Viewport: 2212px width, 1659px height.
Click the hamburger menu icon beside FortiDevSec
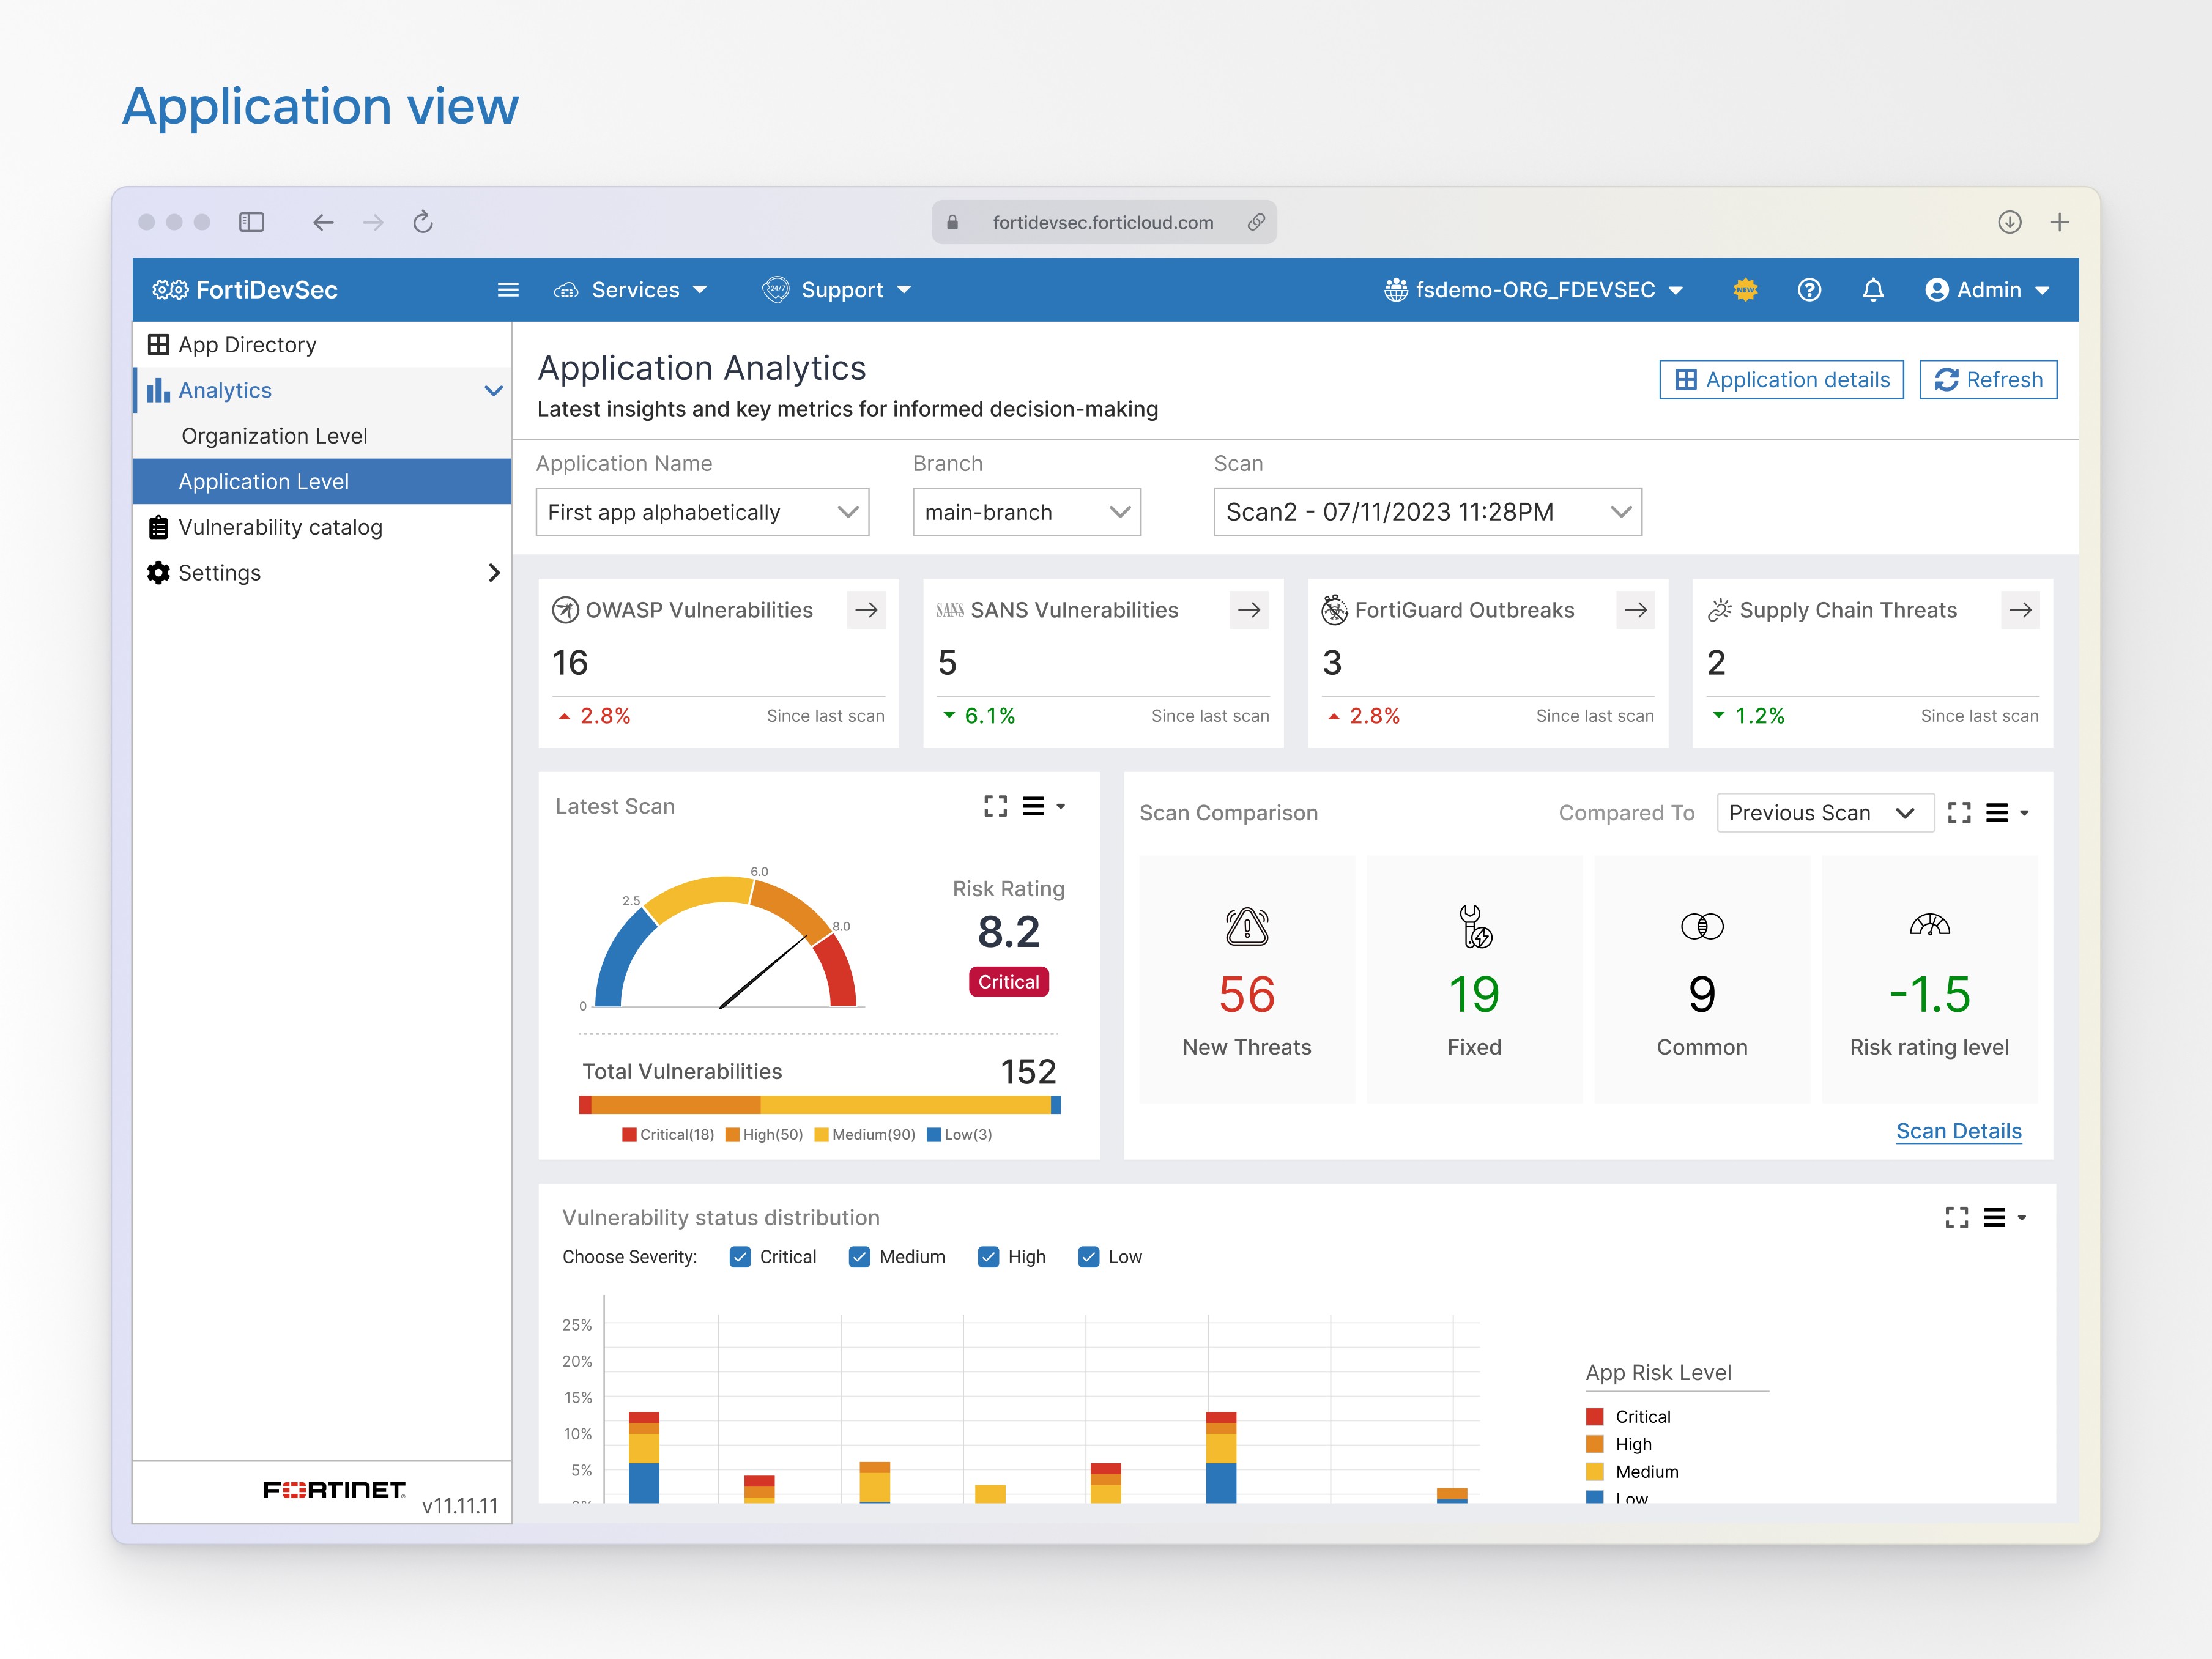pyautogui.click(x=508, y=290)
